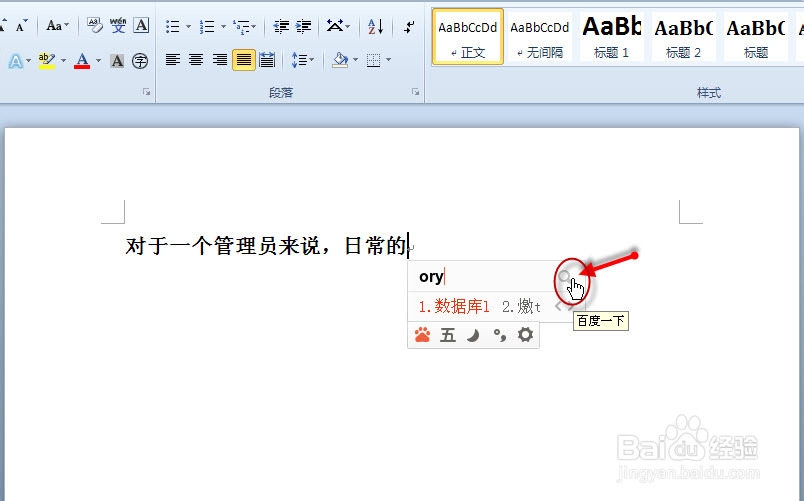
Task: Click the '样式' group label
Action: pyautogui.click(x=709, y=93)
